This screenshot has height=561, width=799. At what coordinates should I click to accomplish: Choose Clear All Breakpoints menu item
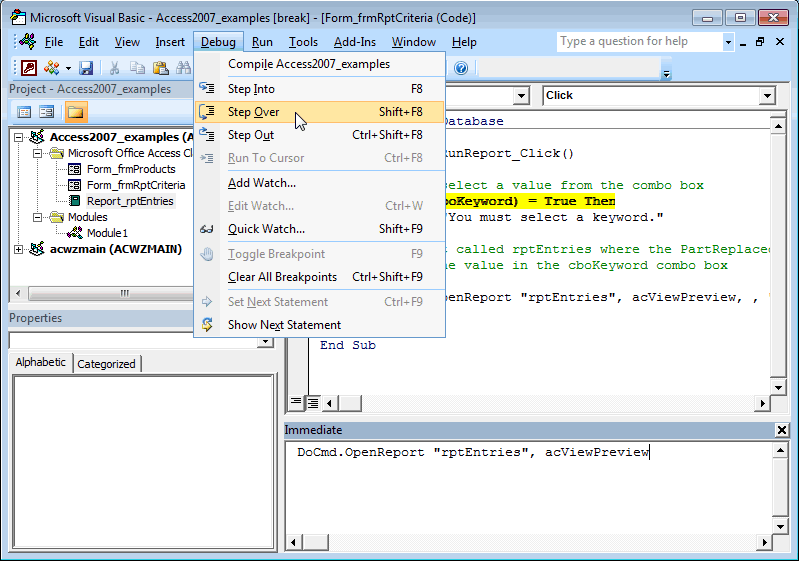pos(319,277)
